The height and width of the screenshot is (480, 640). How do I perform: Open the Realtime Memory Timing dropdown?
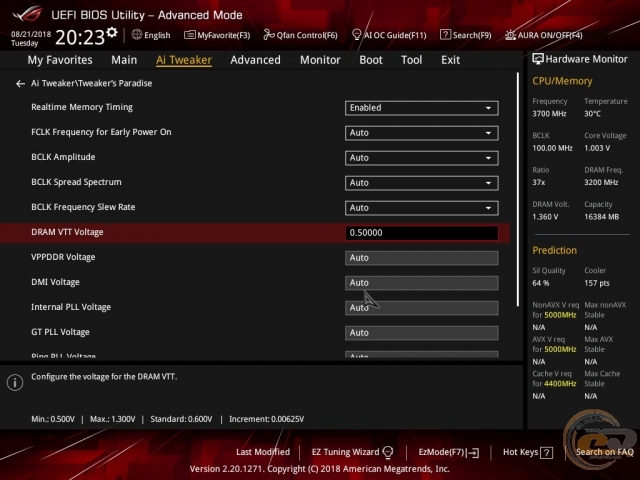pyautogui.click(x=422, y=108)
